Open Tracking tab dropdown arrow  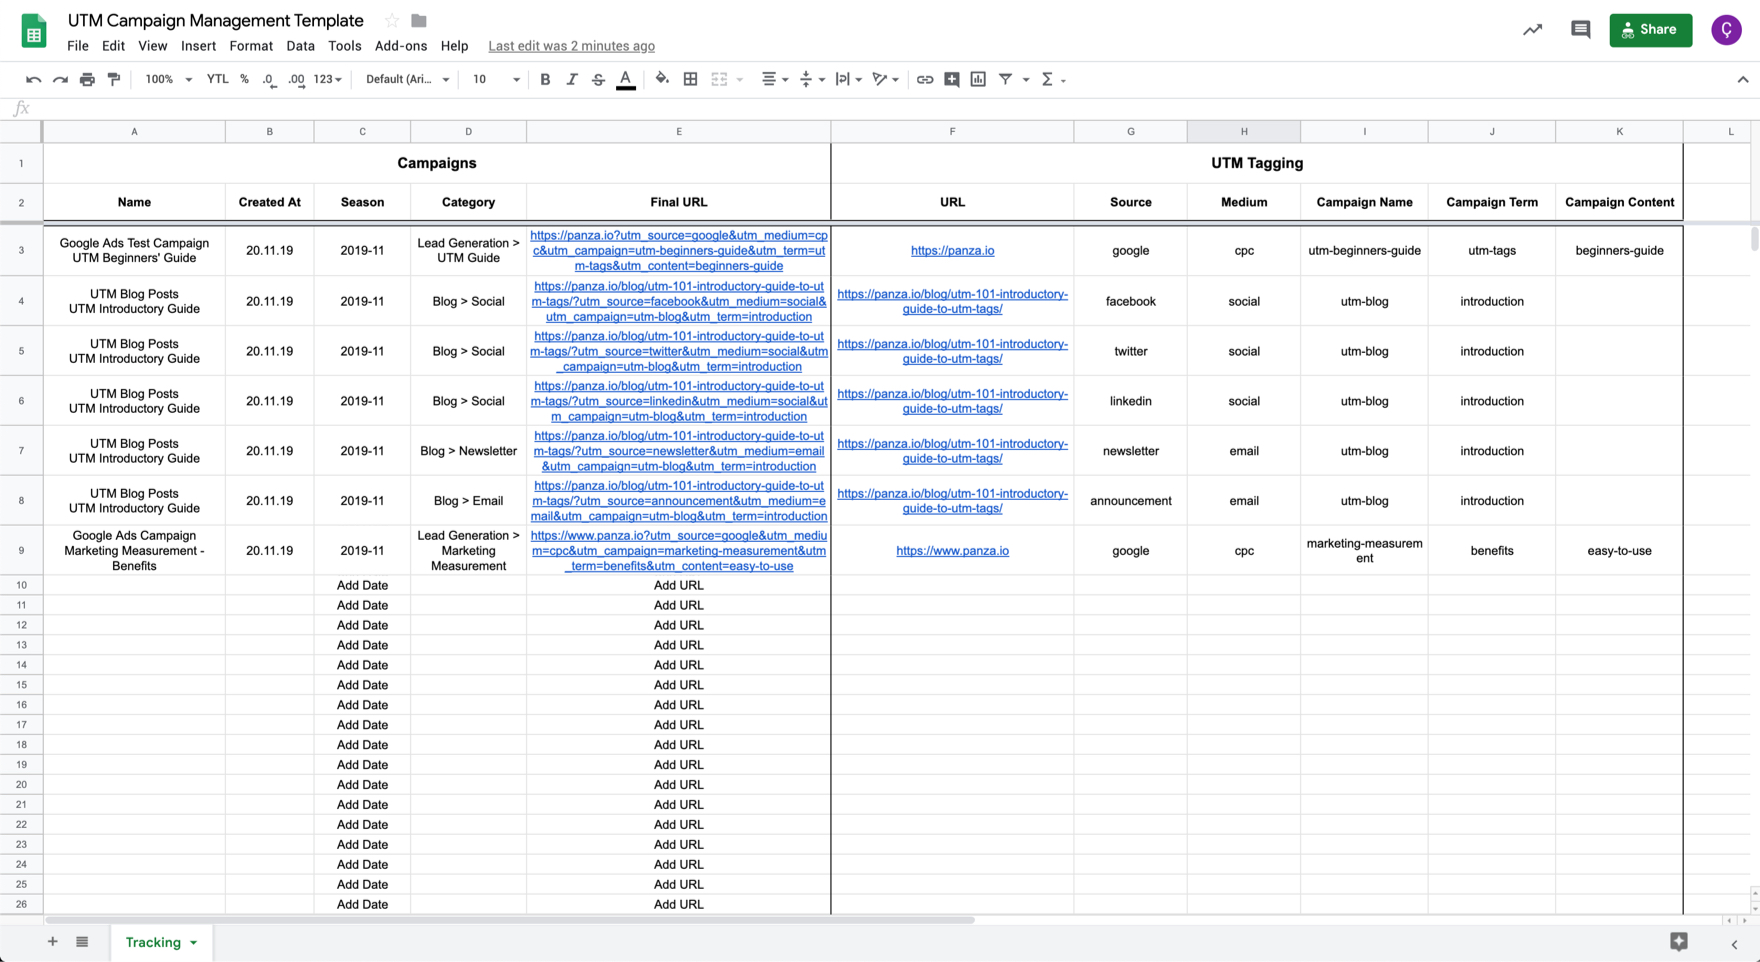(x=194, y=943)
